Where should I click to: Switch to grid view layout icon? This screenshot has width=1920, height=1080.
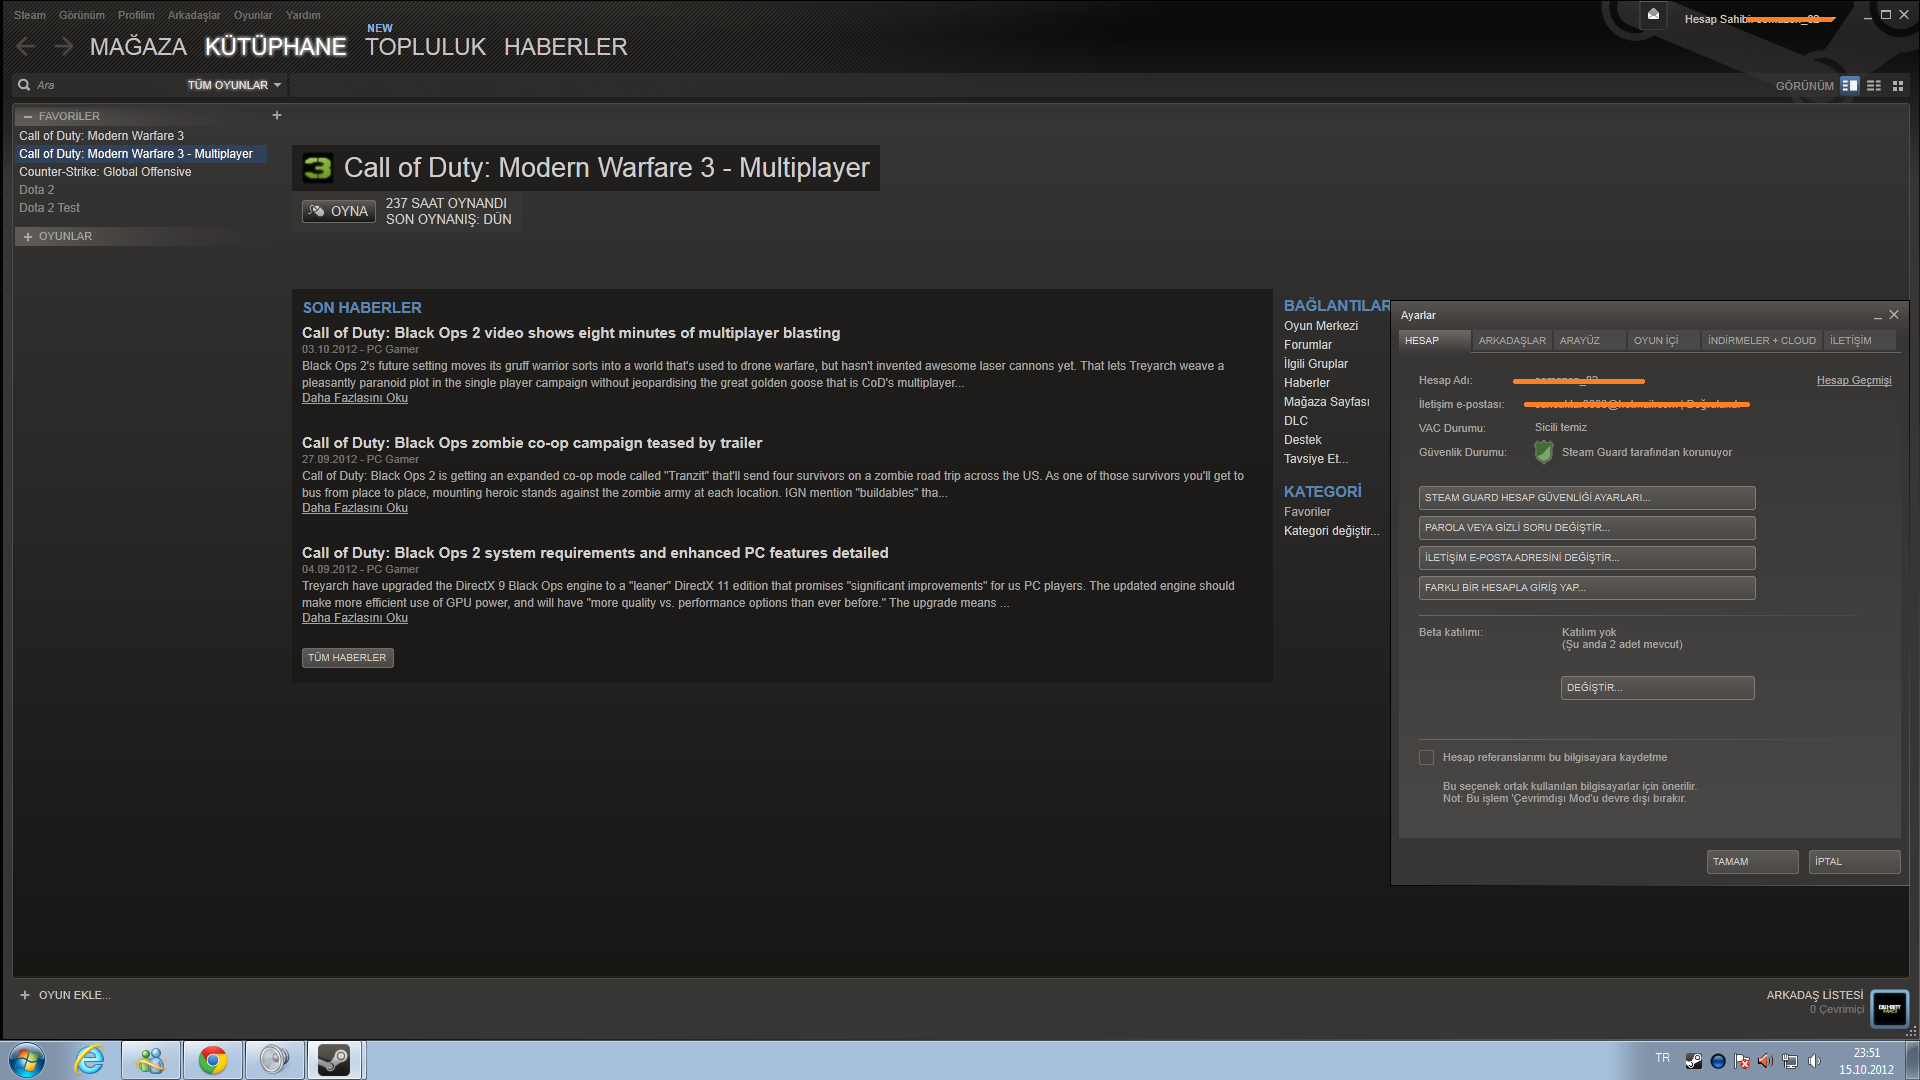[1898, 86]
